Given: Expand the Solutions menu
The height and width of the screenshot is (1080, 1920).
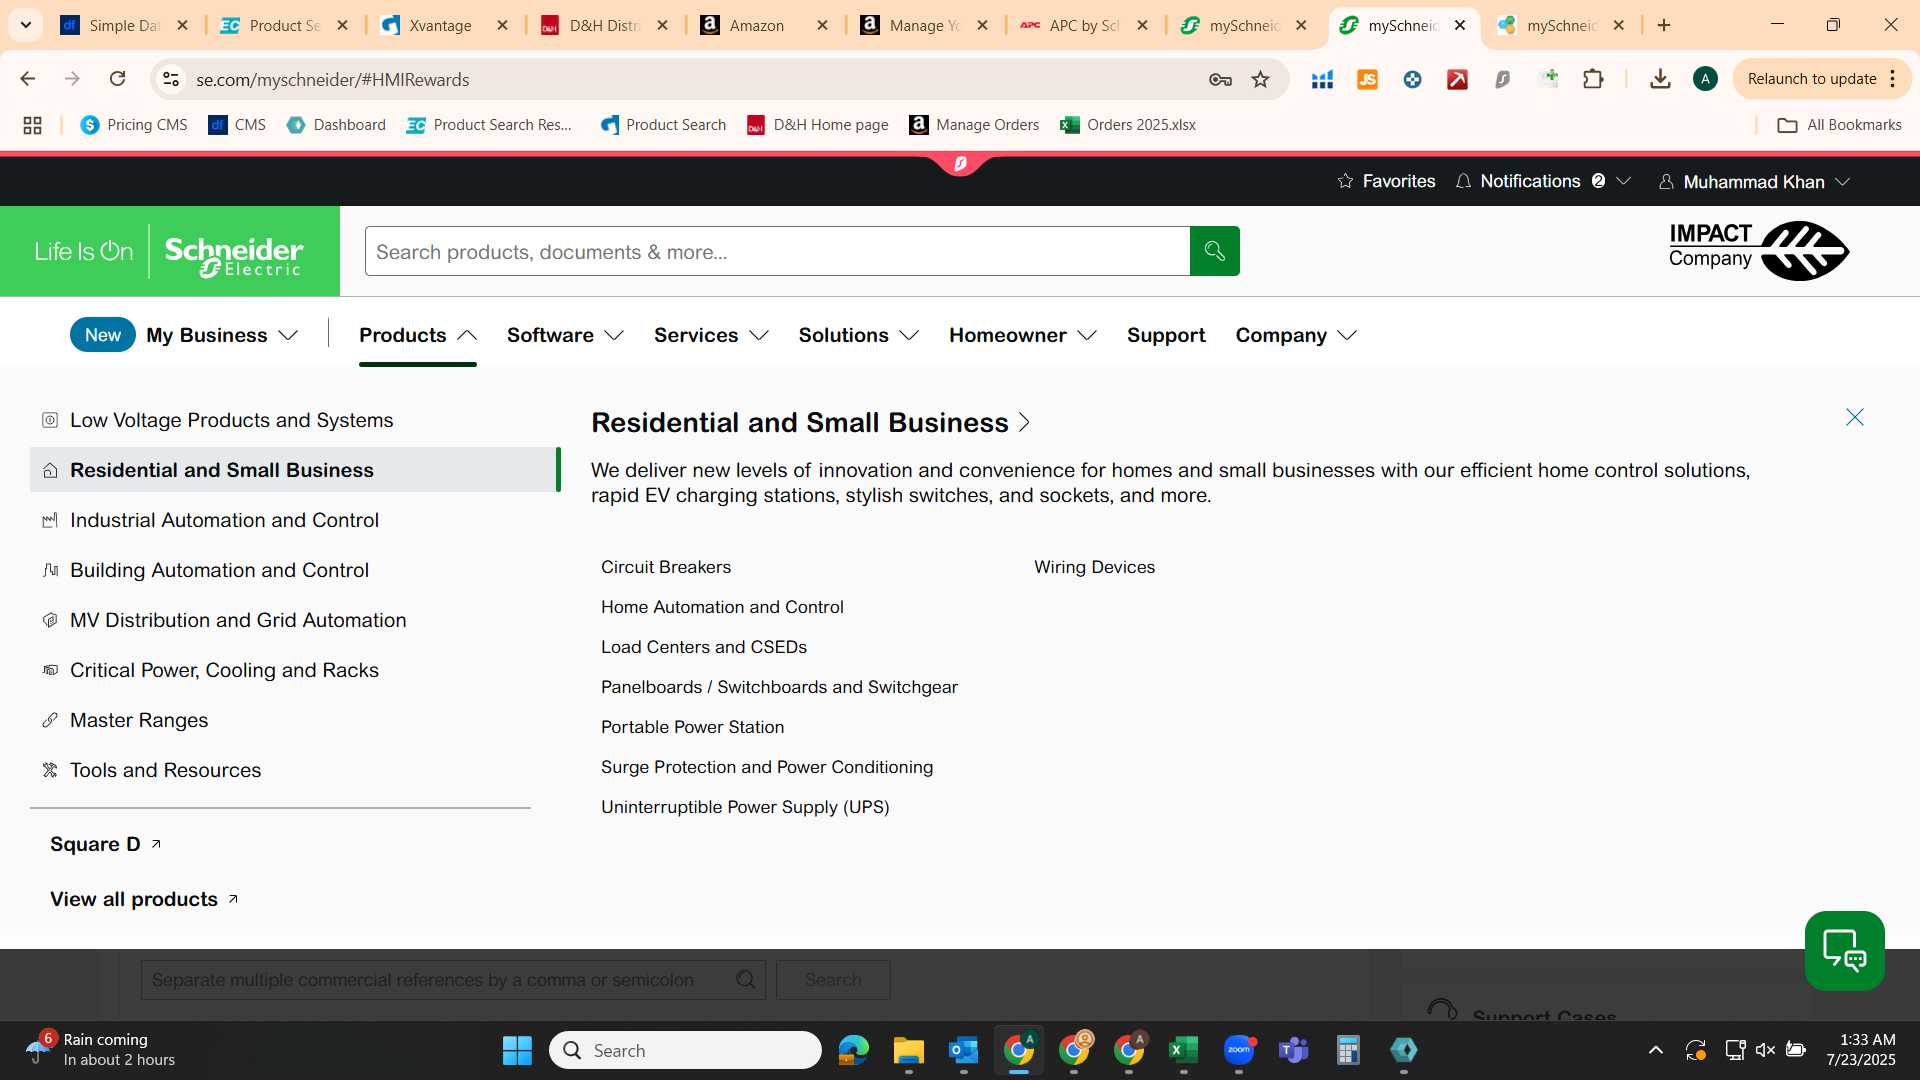Looking at the screenshot, I should pyautogui.click(x=858, y=335).
